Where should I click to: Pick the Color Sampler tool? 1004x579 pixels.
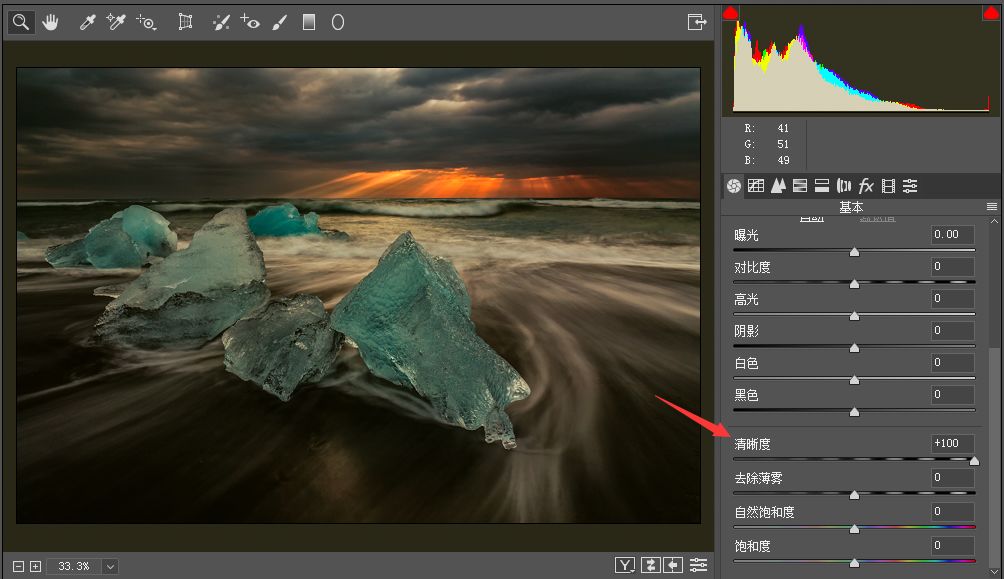coord(116,22)
